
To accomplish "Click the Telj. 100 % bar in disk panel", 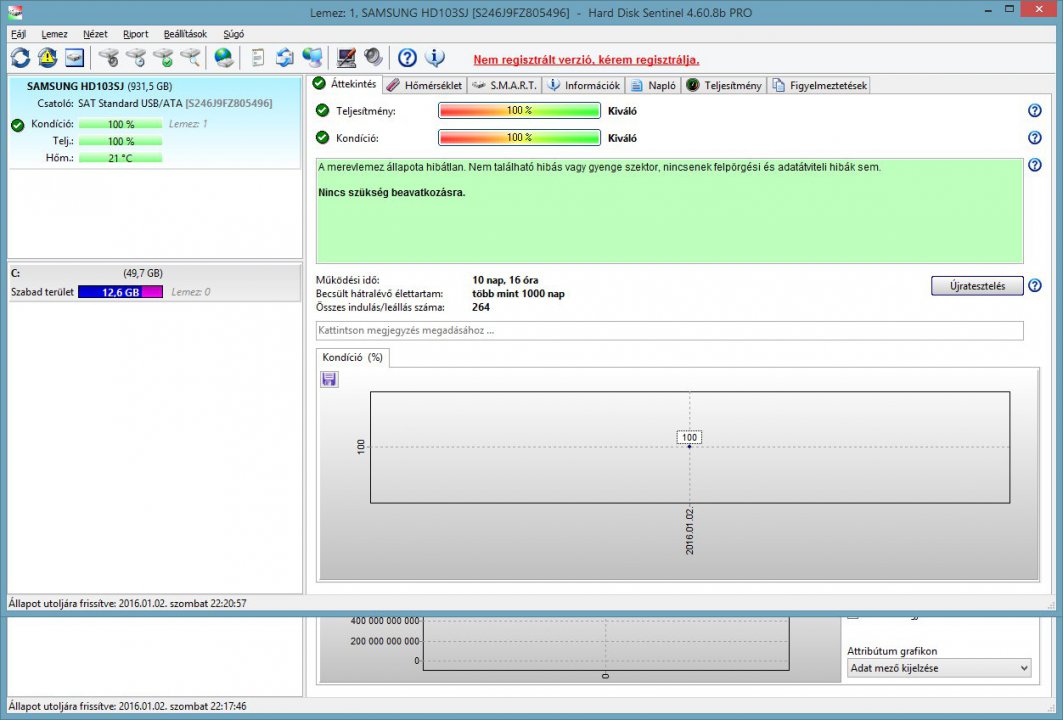I will point(121,141).
